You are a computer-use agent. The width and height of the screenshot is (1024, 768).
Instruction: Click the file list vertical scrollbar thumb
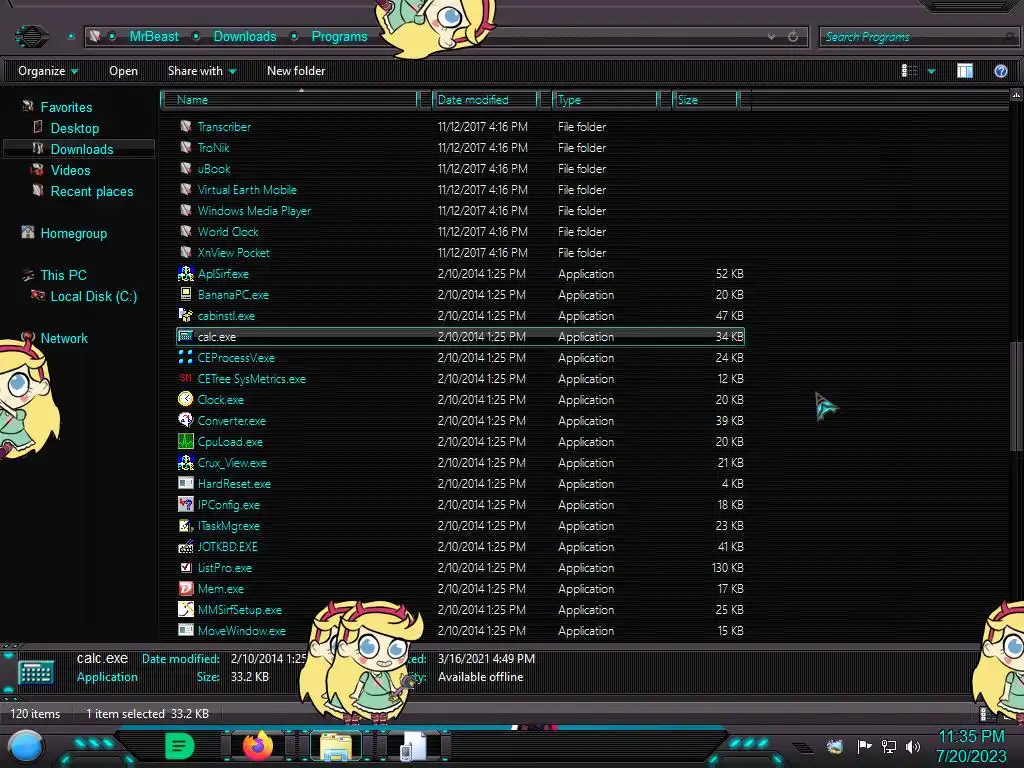tap(1016, 396)
